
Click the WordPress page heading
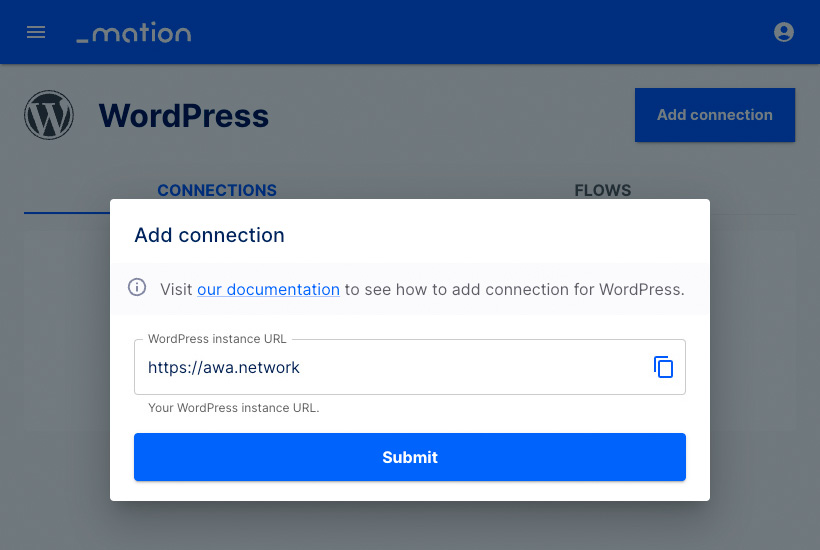(x=184, y=116)
